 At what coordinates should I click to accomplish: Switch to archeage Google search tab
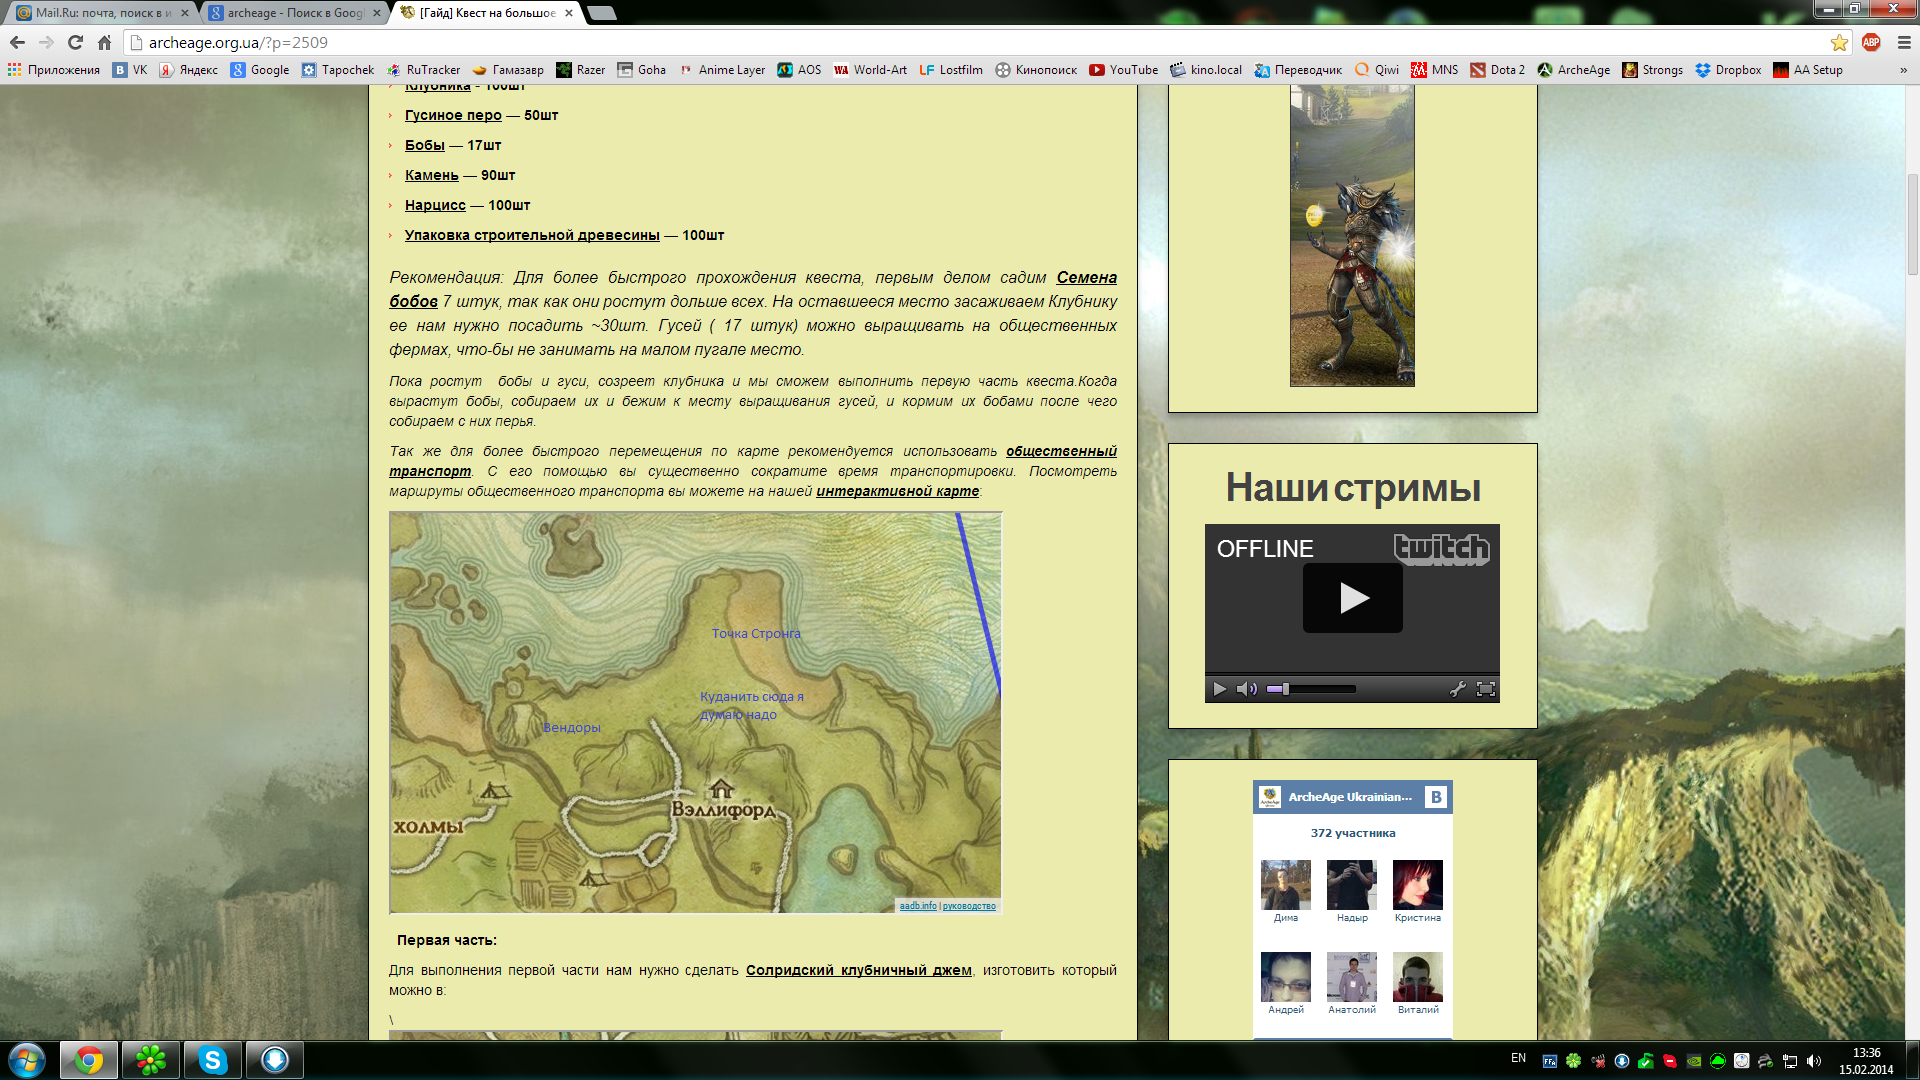(x=293, y=13)
